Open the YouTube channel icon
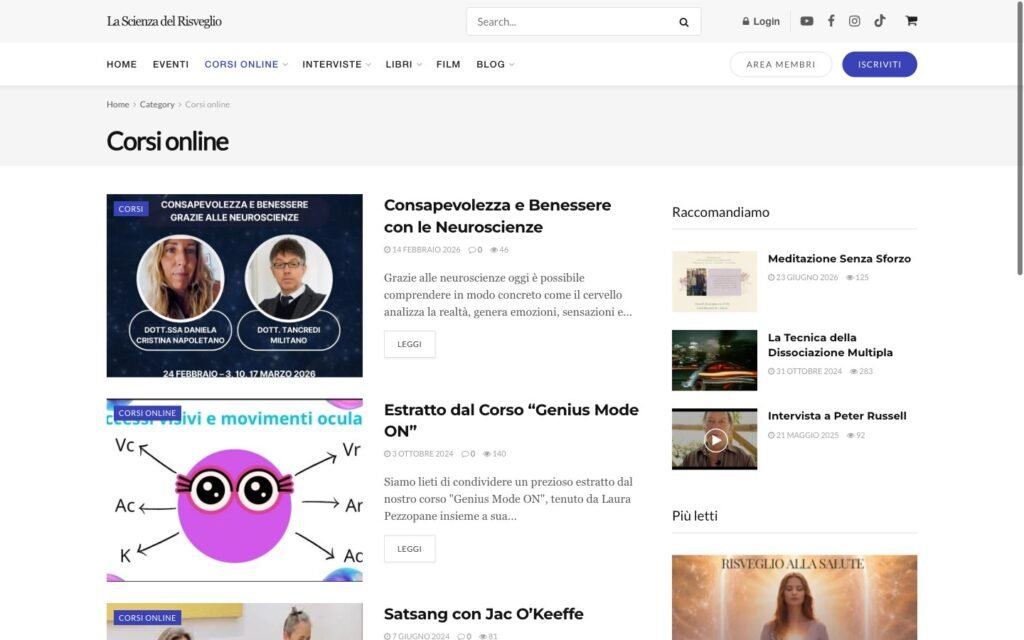 pyautogui.click(x=807, y=21)
